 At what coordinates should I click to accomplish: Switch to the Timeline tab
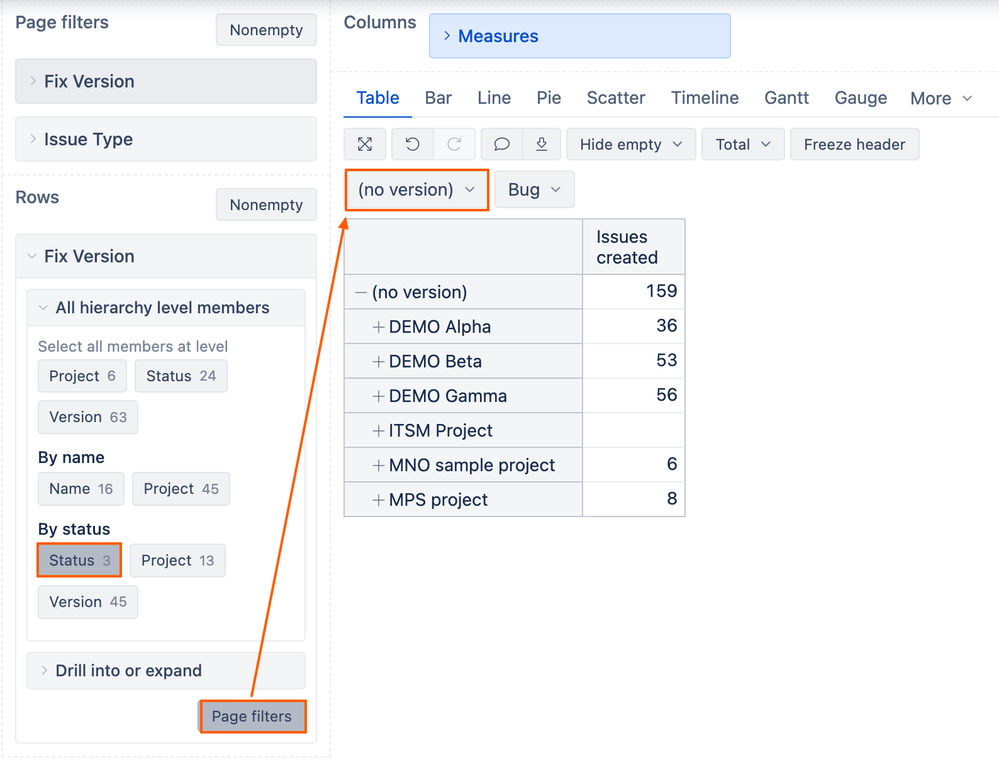click(x=705, y=98)
